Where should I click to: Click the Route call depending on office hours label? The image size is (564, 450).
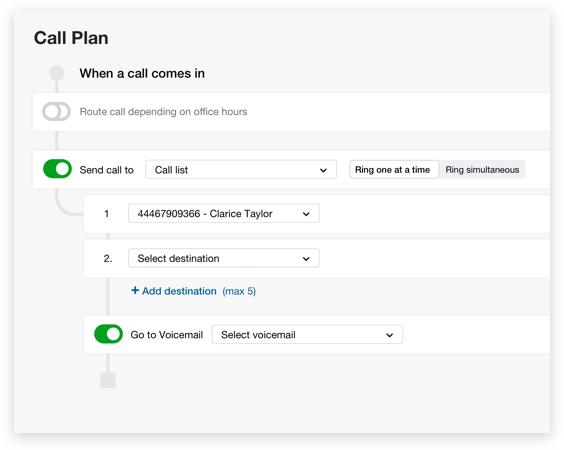click(163, 112)
